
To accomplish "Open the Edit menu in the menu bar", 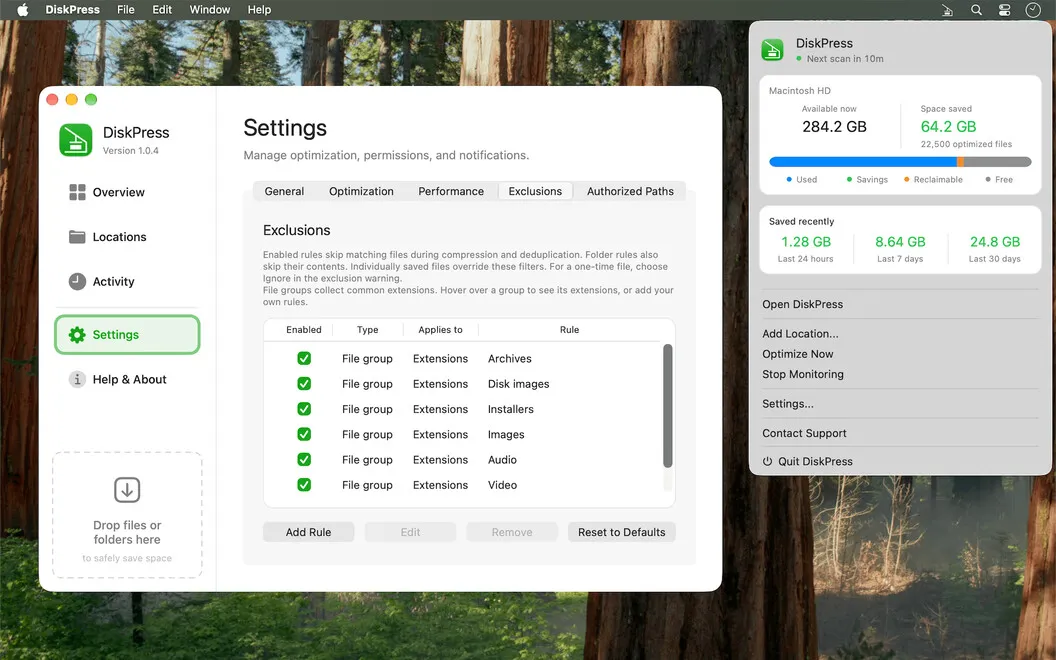I will pyautogui.click(x=162, y=9).
